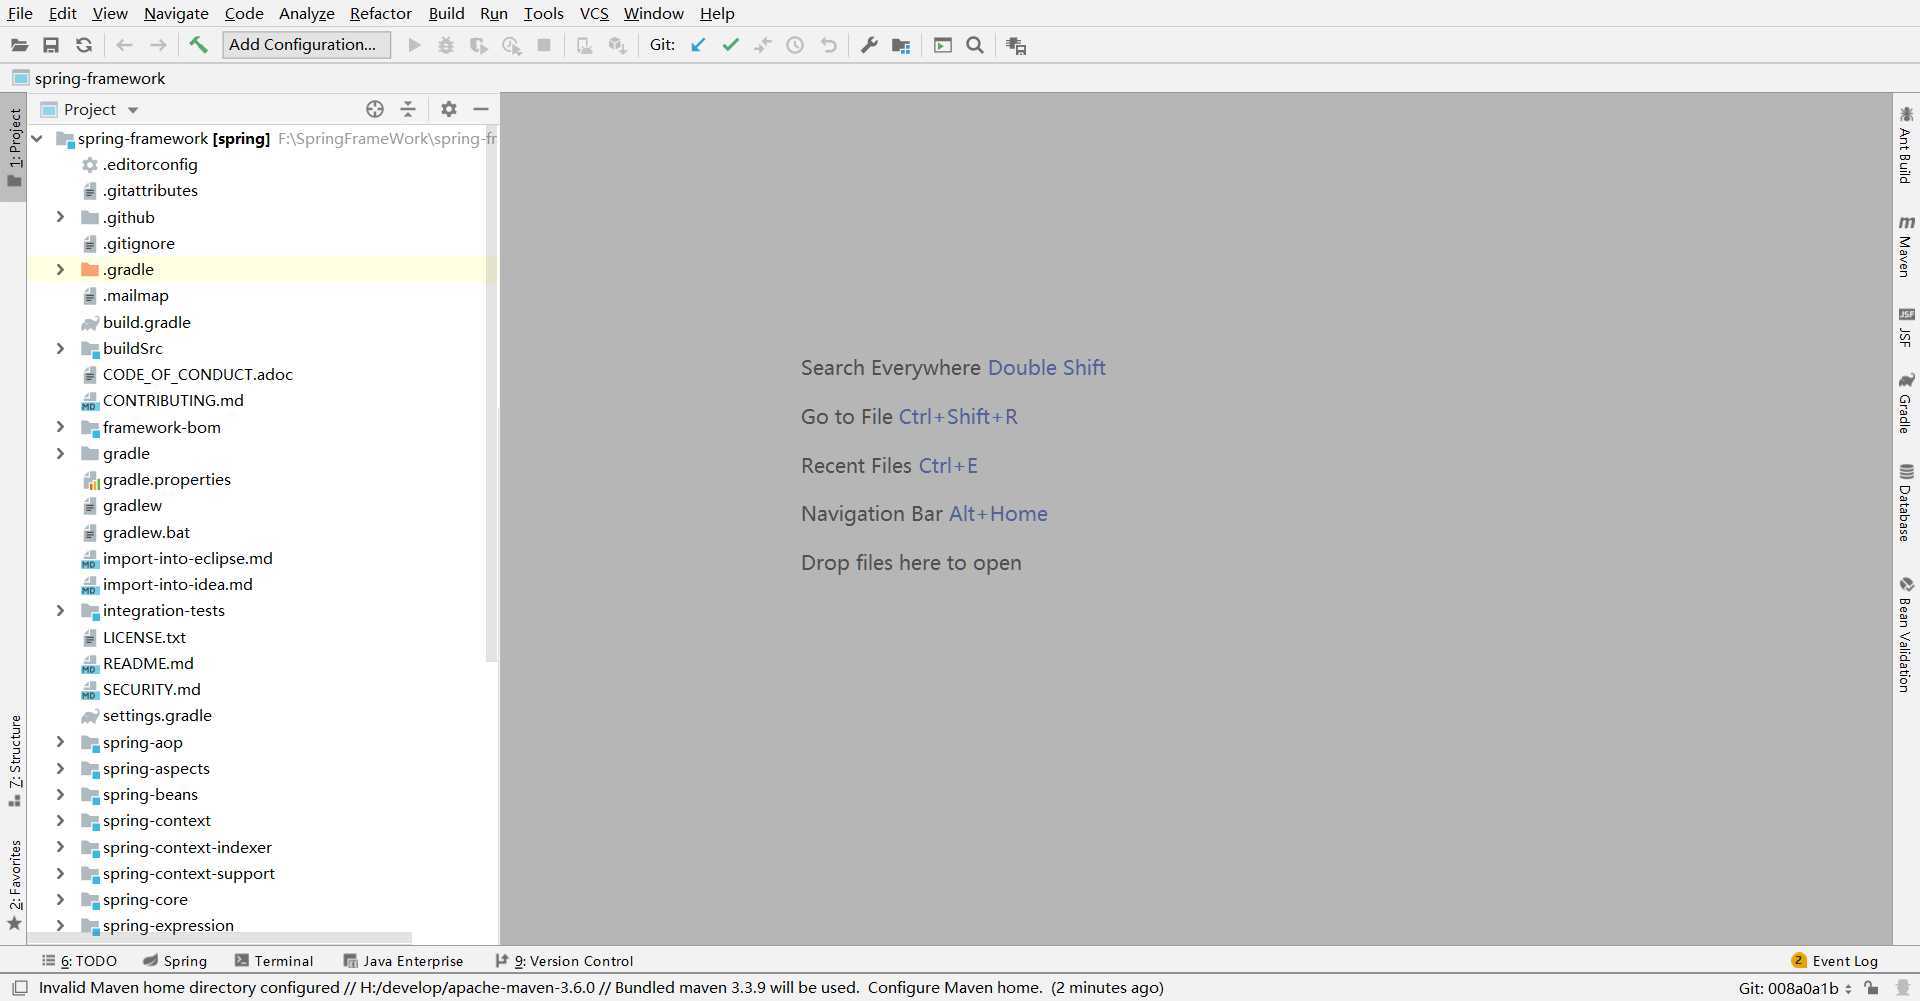The image size is (1920, 1001).
Task: Toggle the status bar tool window button
Action: click(x=19, y=988)
